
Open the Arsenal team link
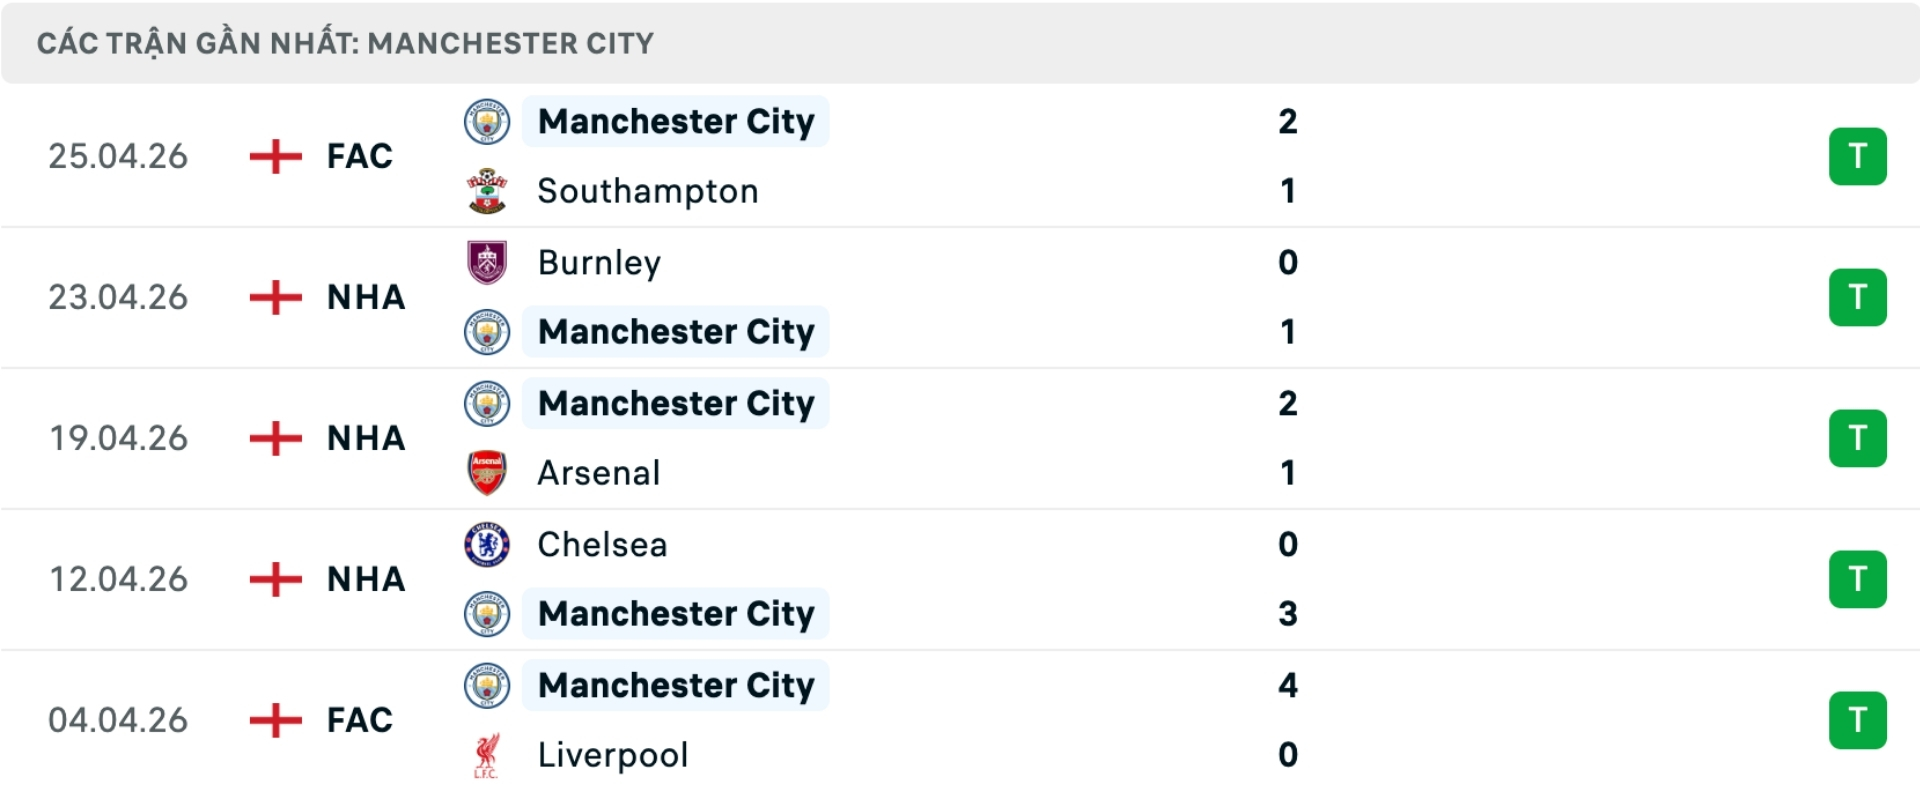point(599,473)
